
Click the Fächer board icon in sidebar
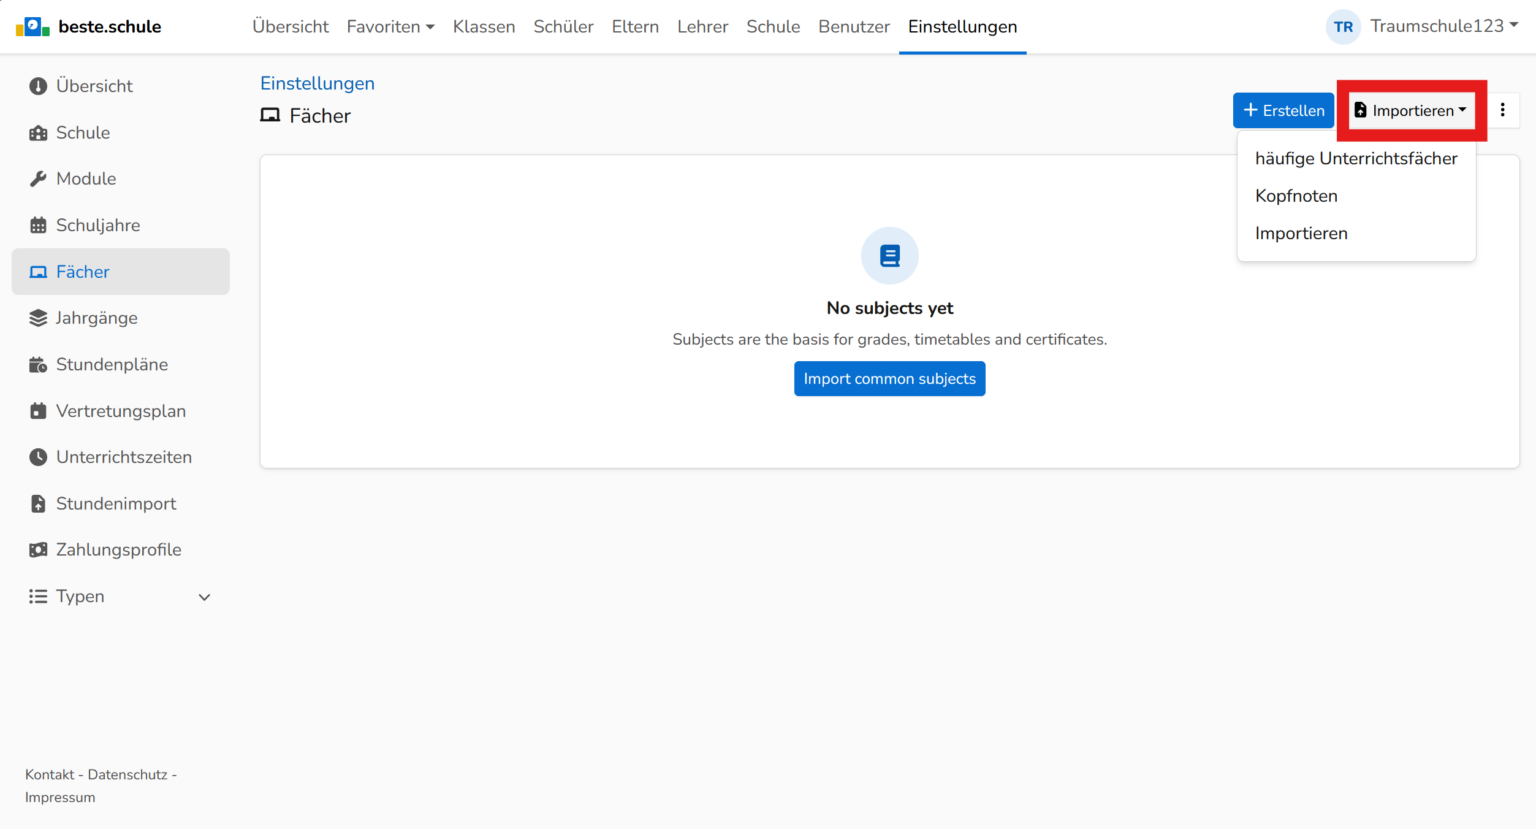38,272
